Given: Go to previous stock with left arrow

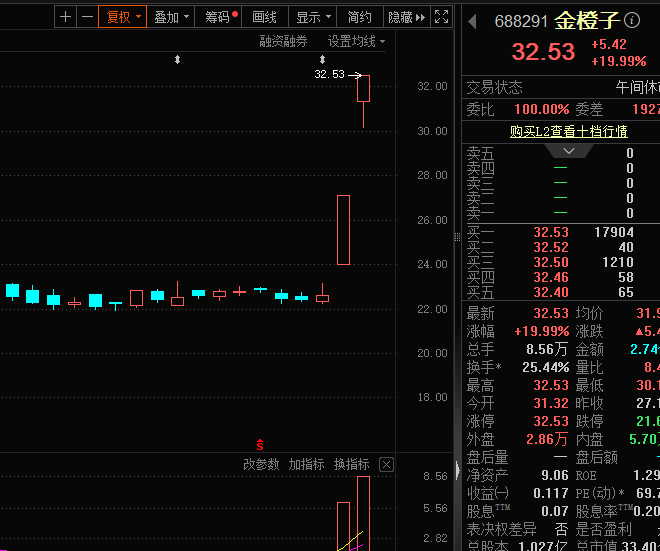Looking at the screenshot, I should (x=472, y=21).
